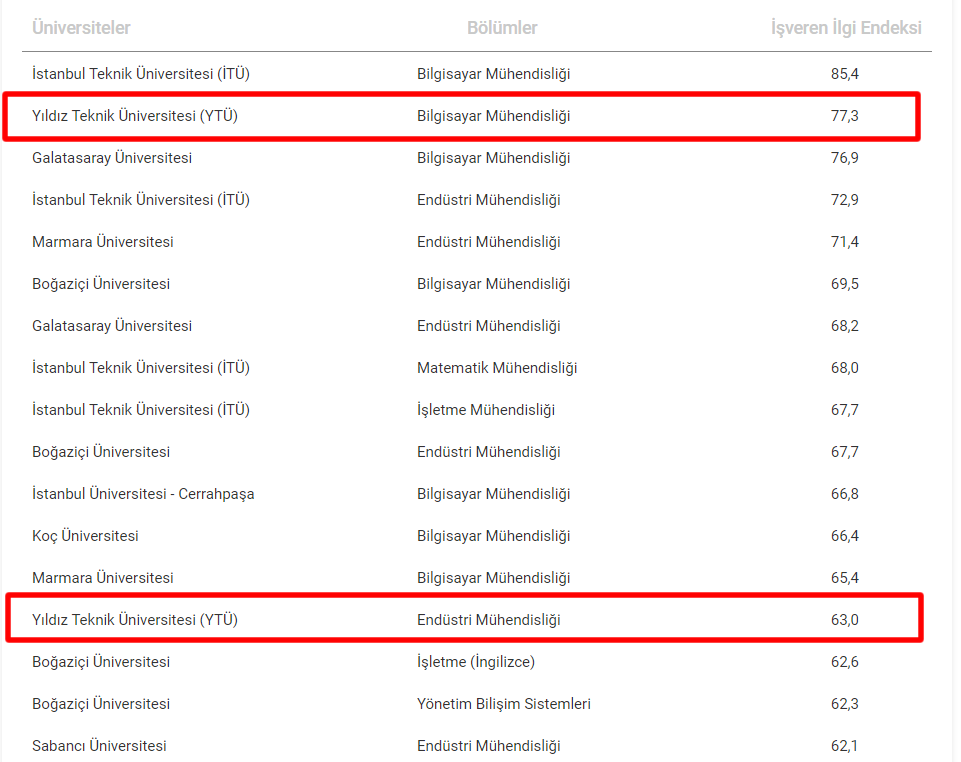
Task: Select the İşletme (İngilizce) department cell
Action: click(476, 662)
